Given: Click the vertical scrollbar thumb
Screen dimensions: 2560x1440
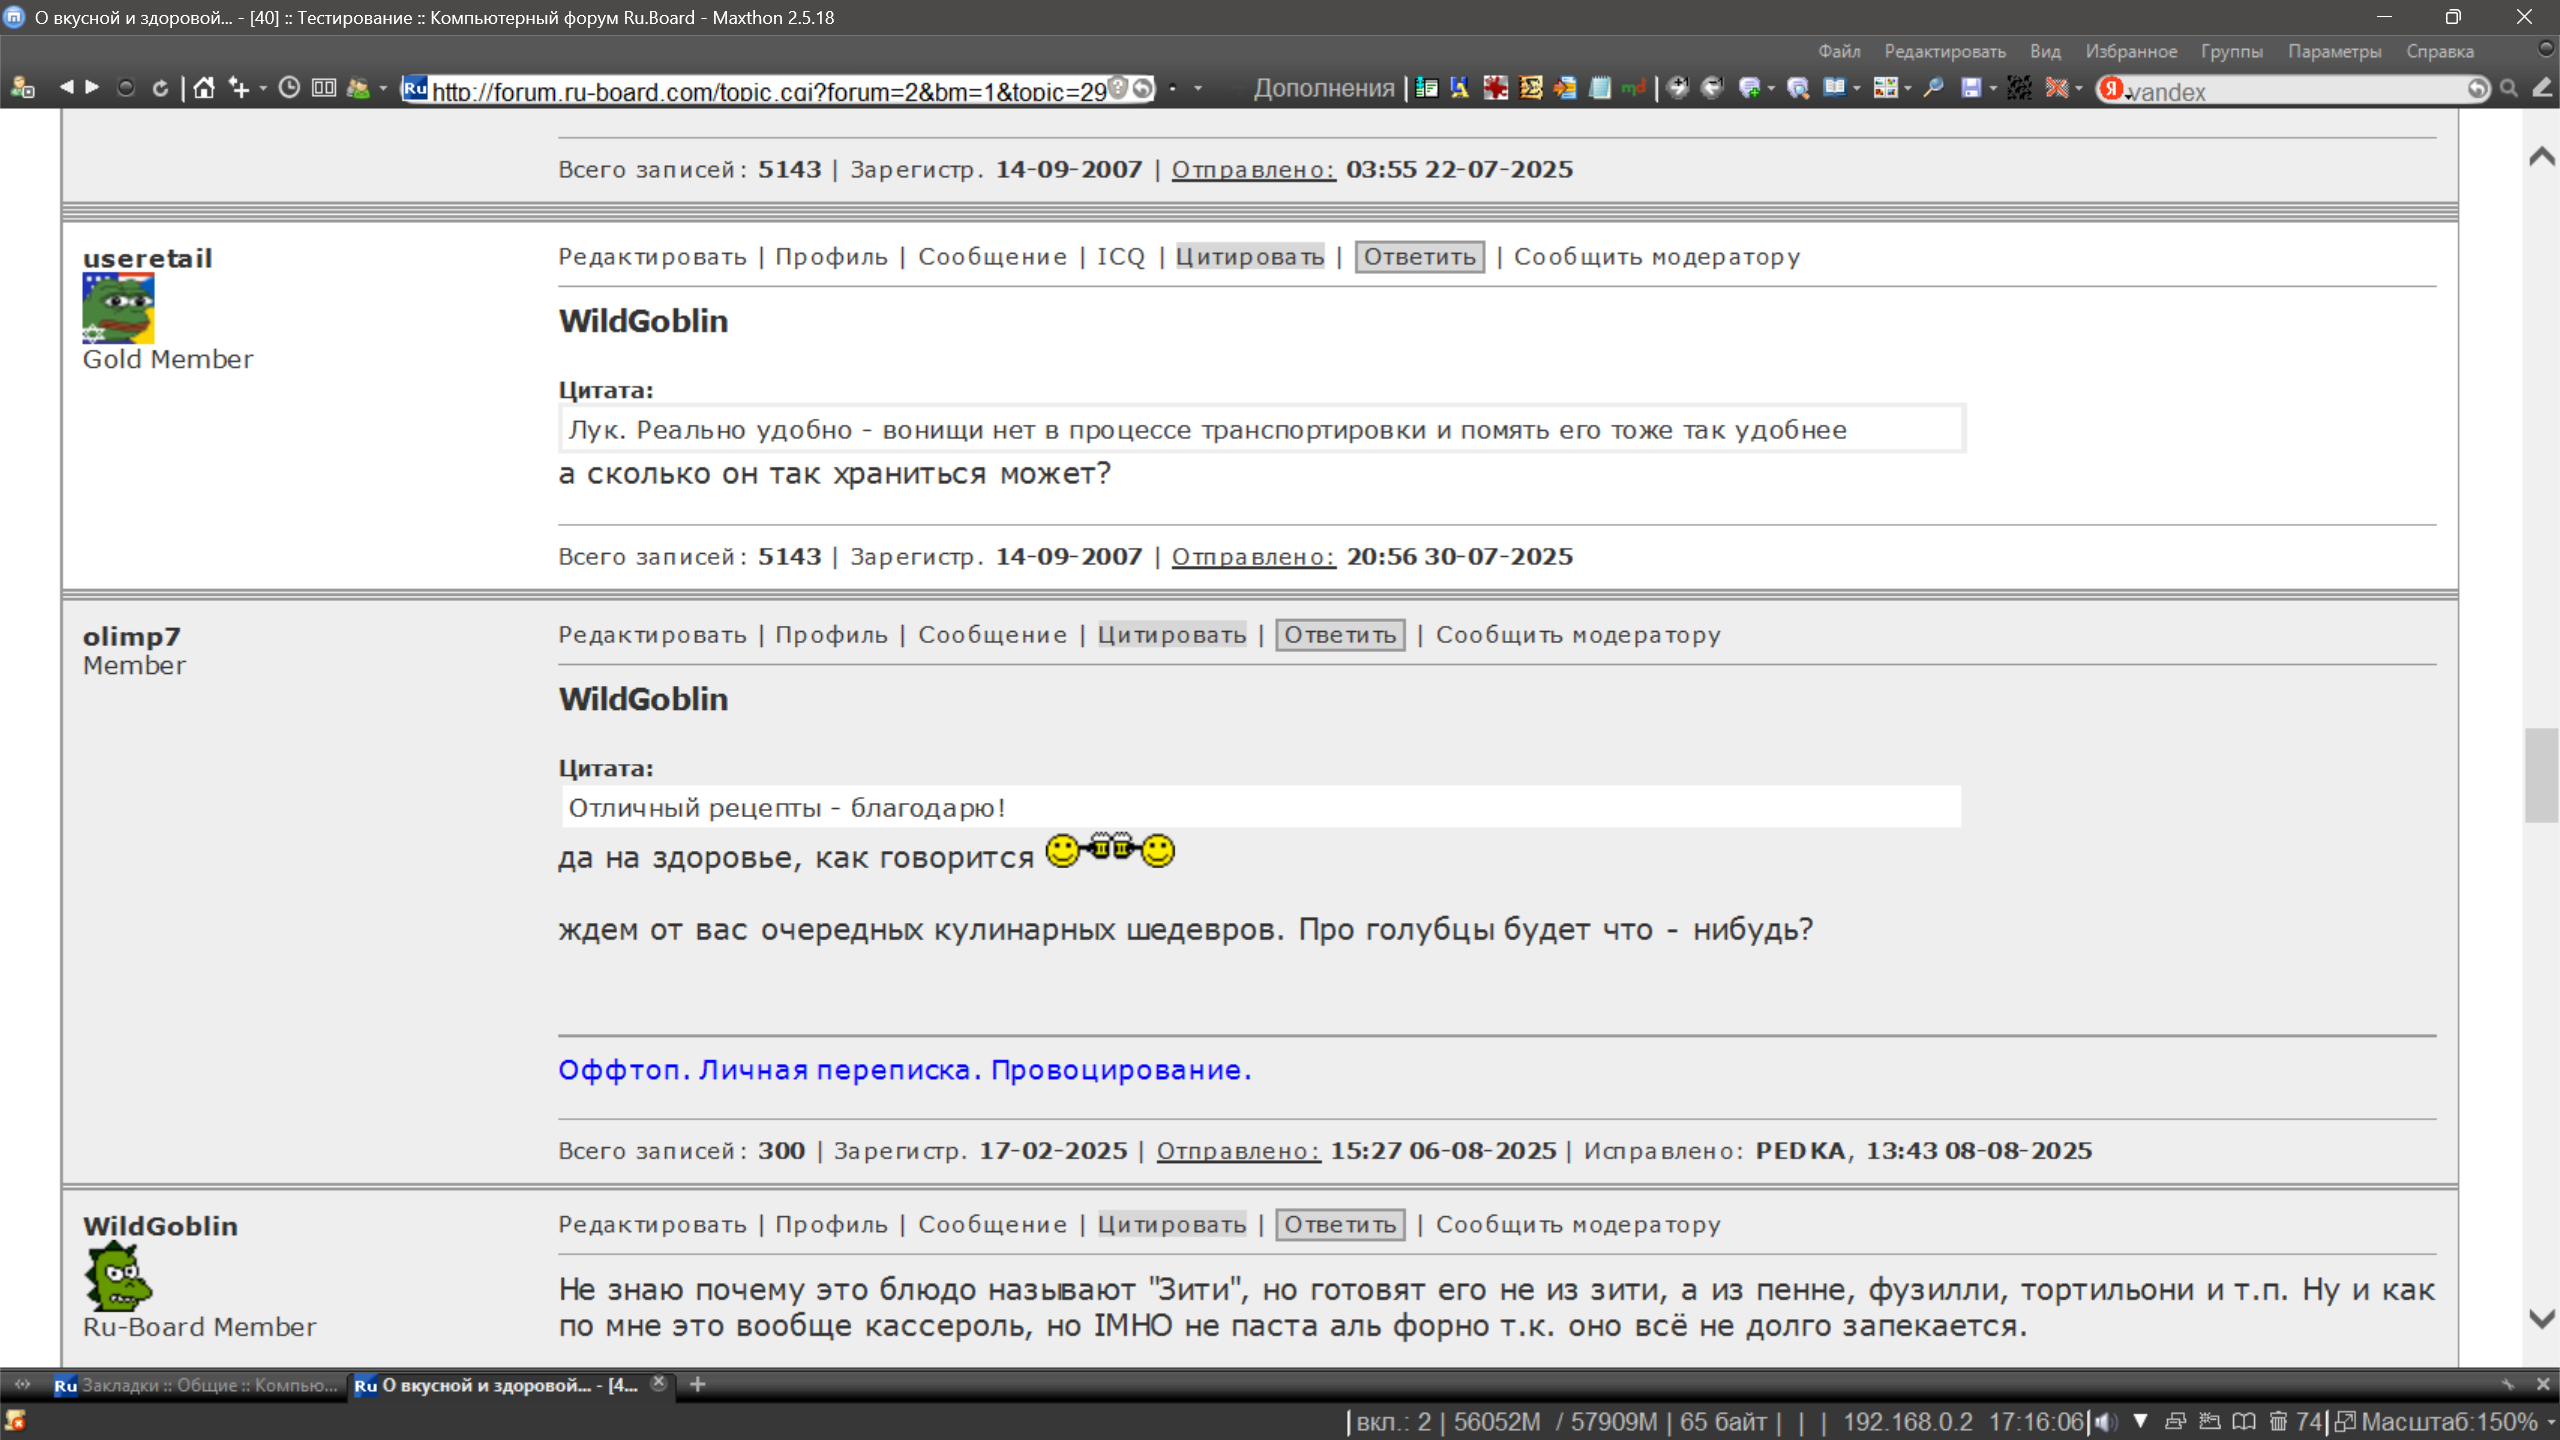Looking at the screenshot, I should click(x=2541, y=775).
